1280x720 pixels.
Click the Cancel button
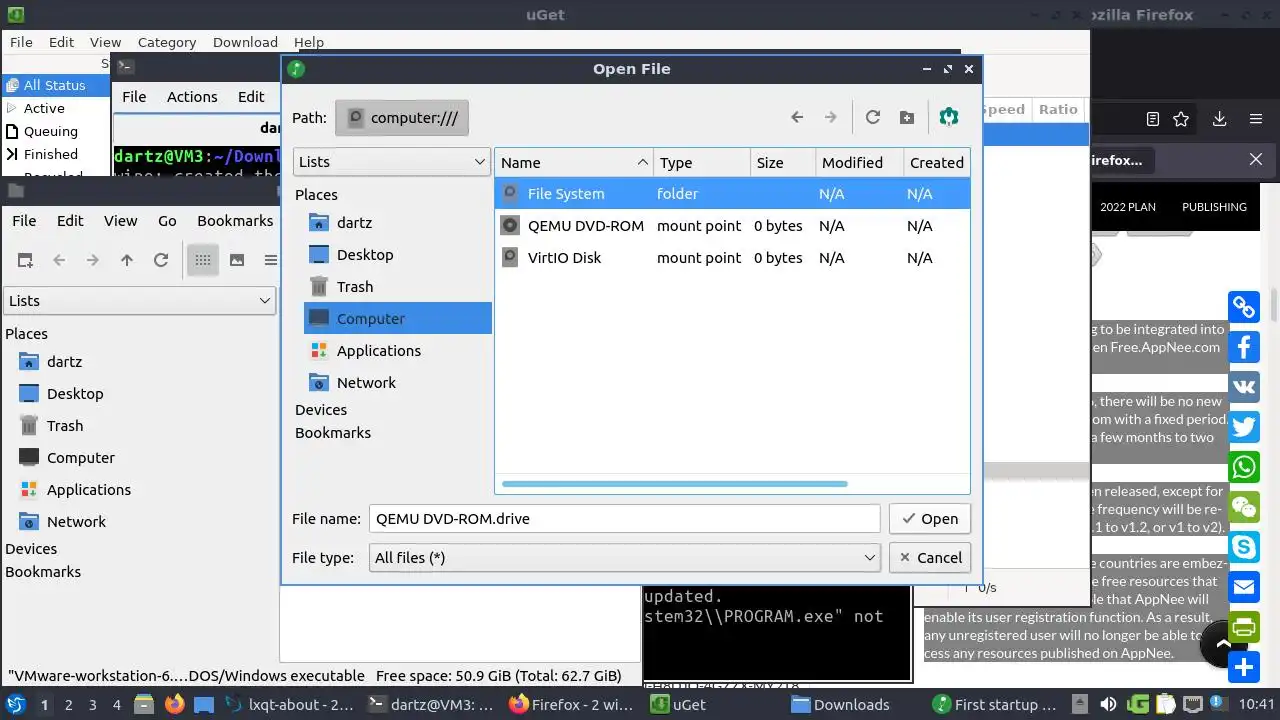(930, 557)
